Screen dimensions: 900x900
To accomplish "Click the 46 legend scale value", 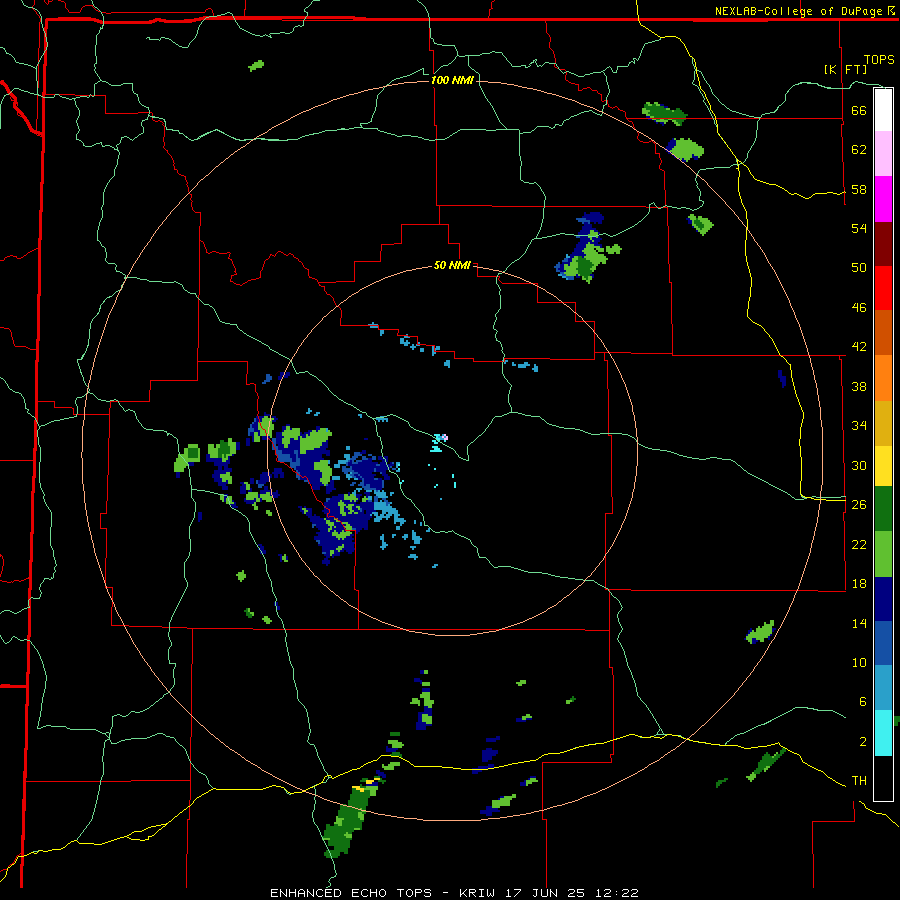I will click(x=859, y=308).
